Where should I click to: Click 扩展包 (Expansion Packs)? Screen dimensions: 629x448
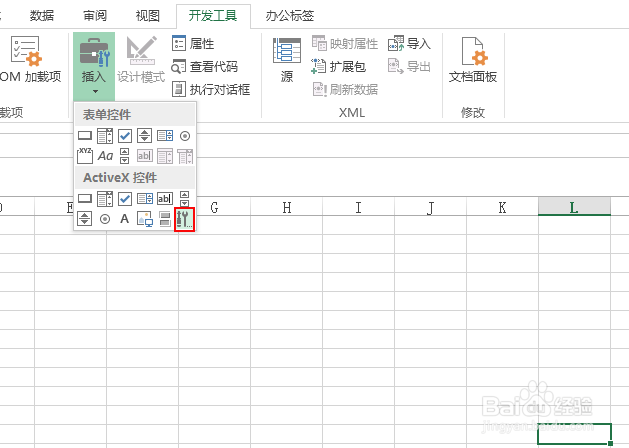(338, 67)
